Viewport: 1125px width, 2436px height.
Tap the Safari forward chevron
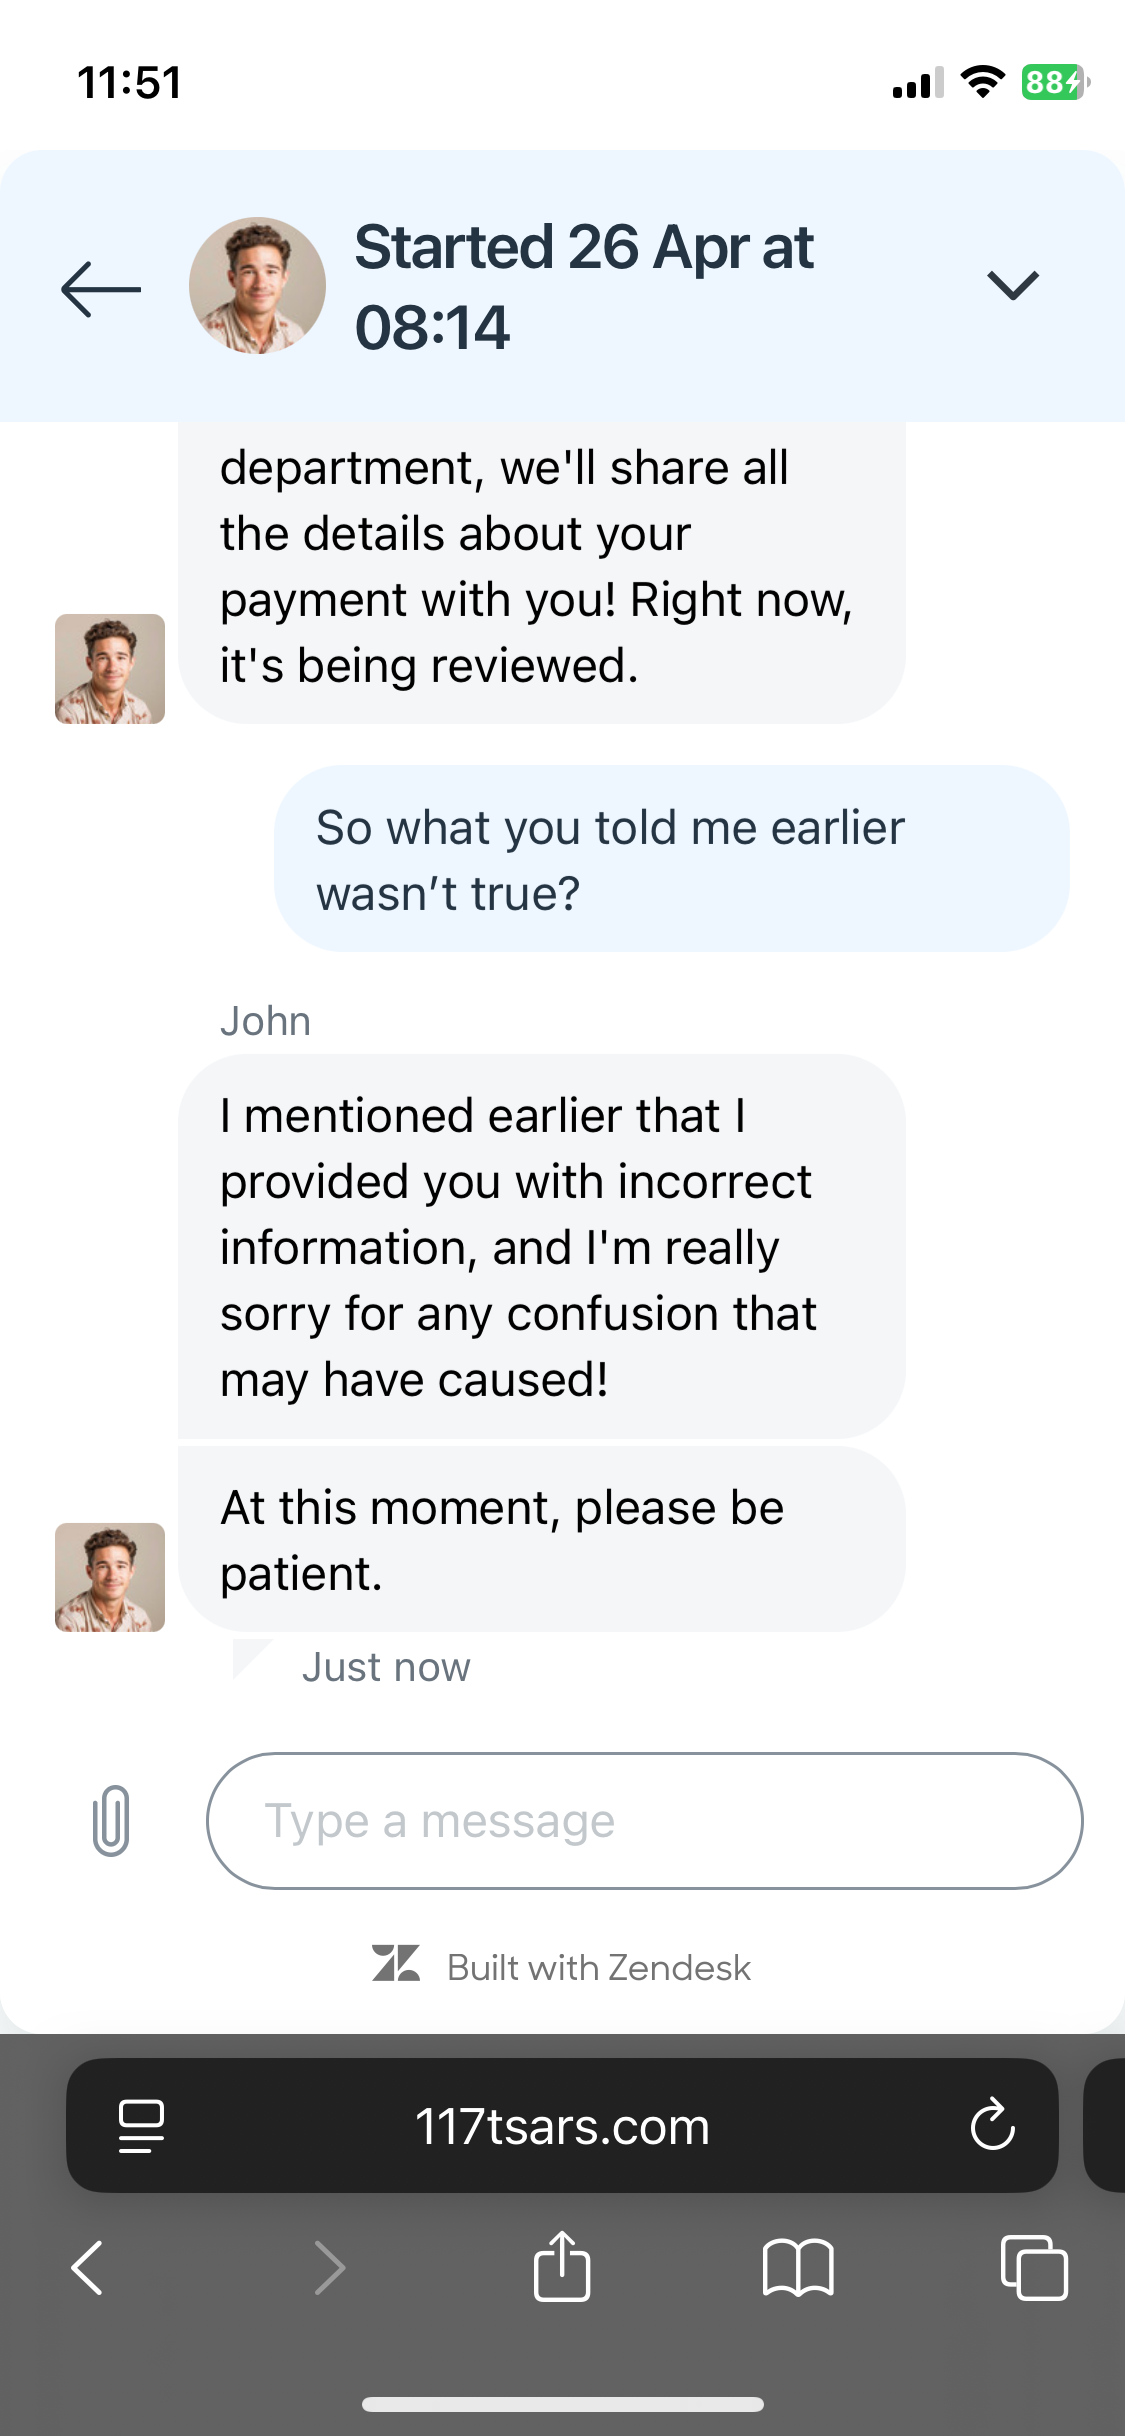[x=329, y=2267]
